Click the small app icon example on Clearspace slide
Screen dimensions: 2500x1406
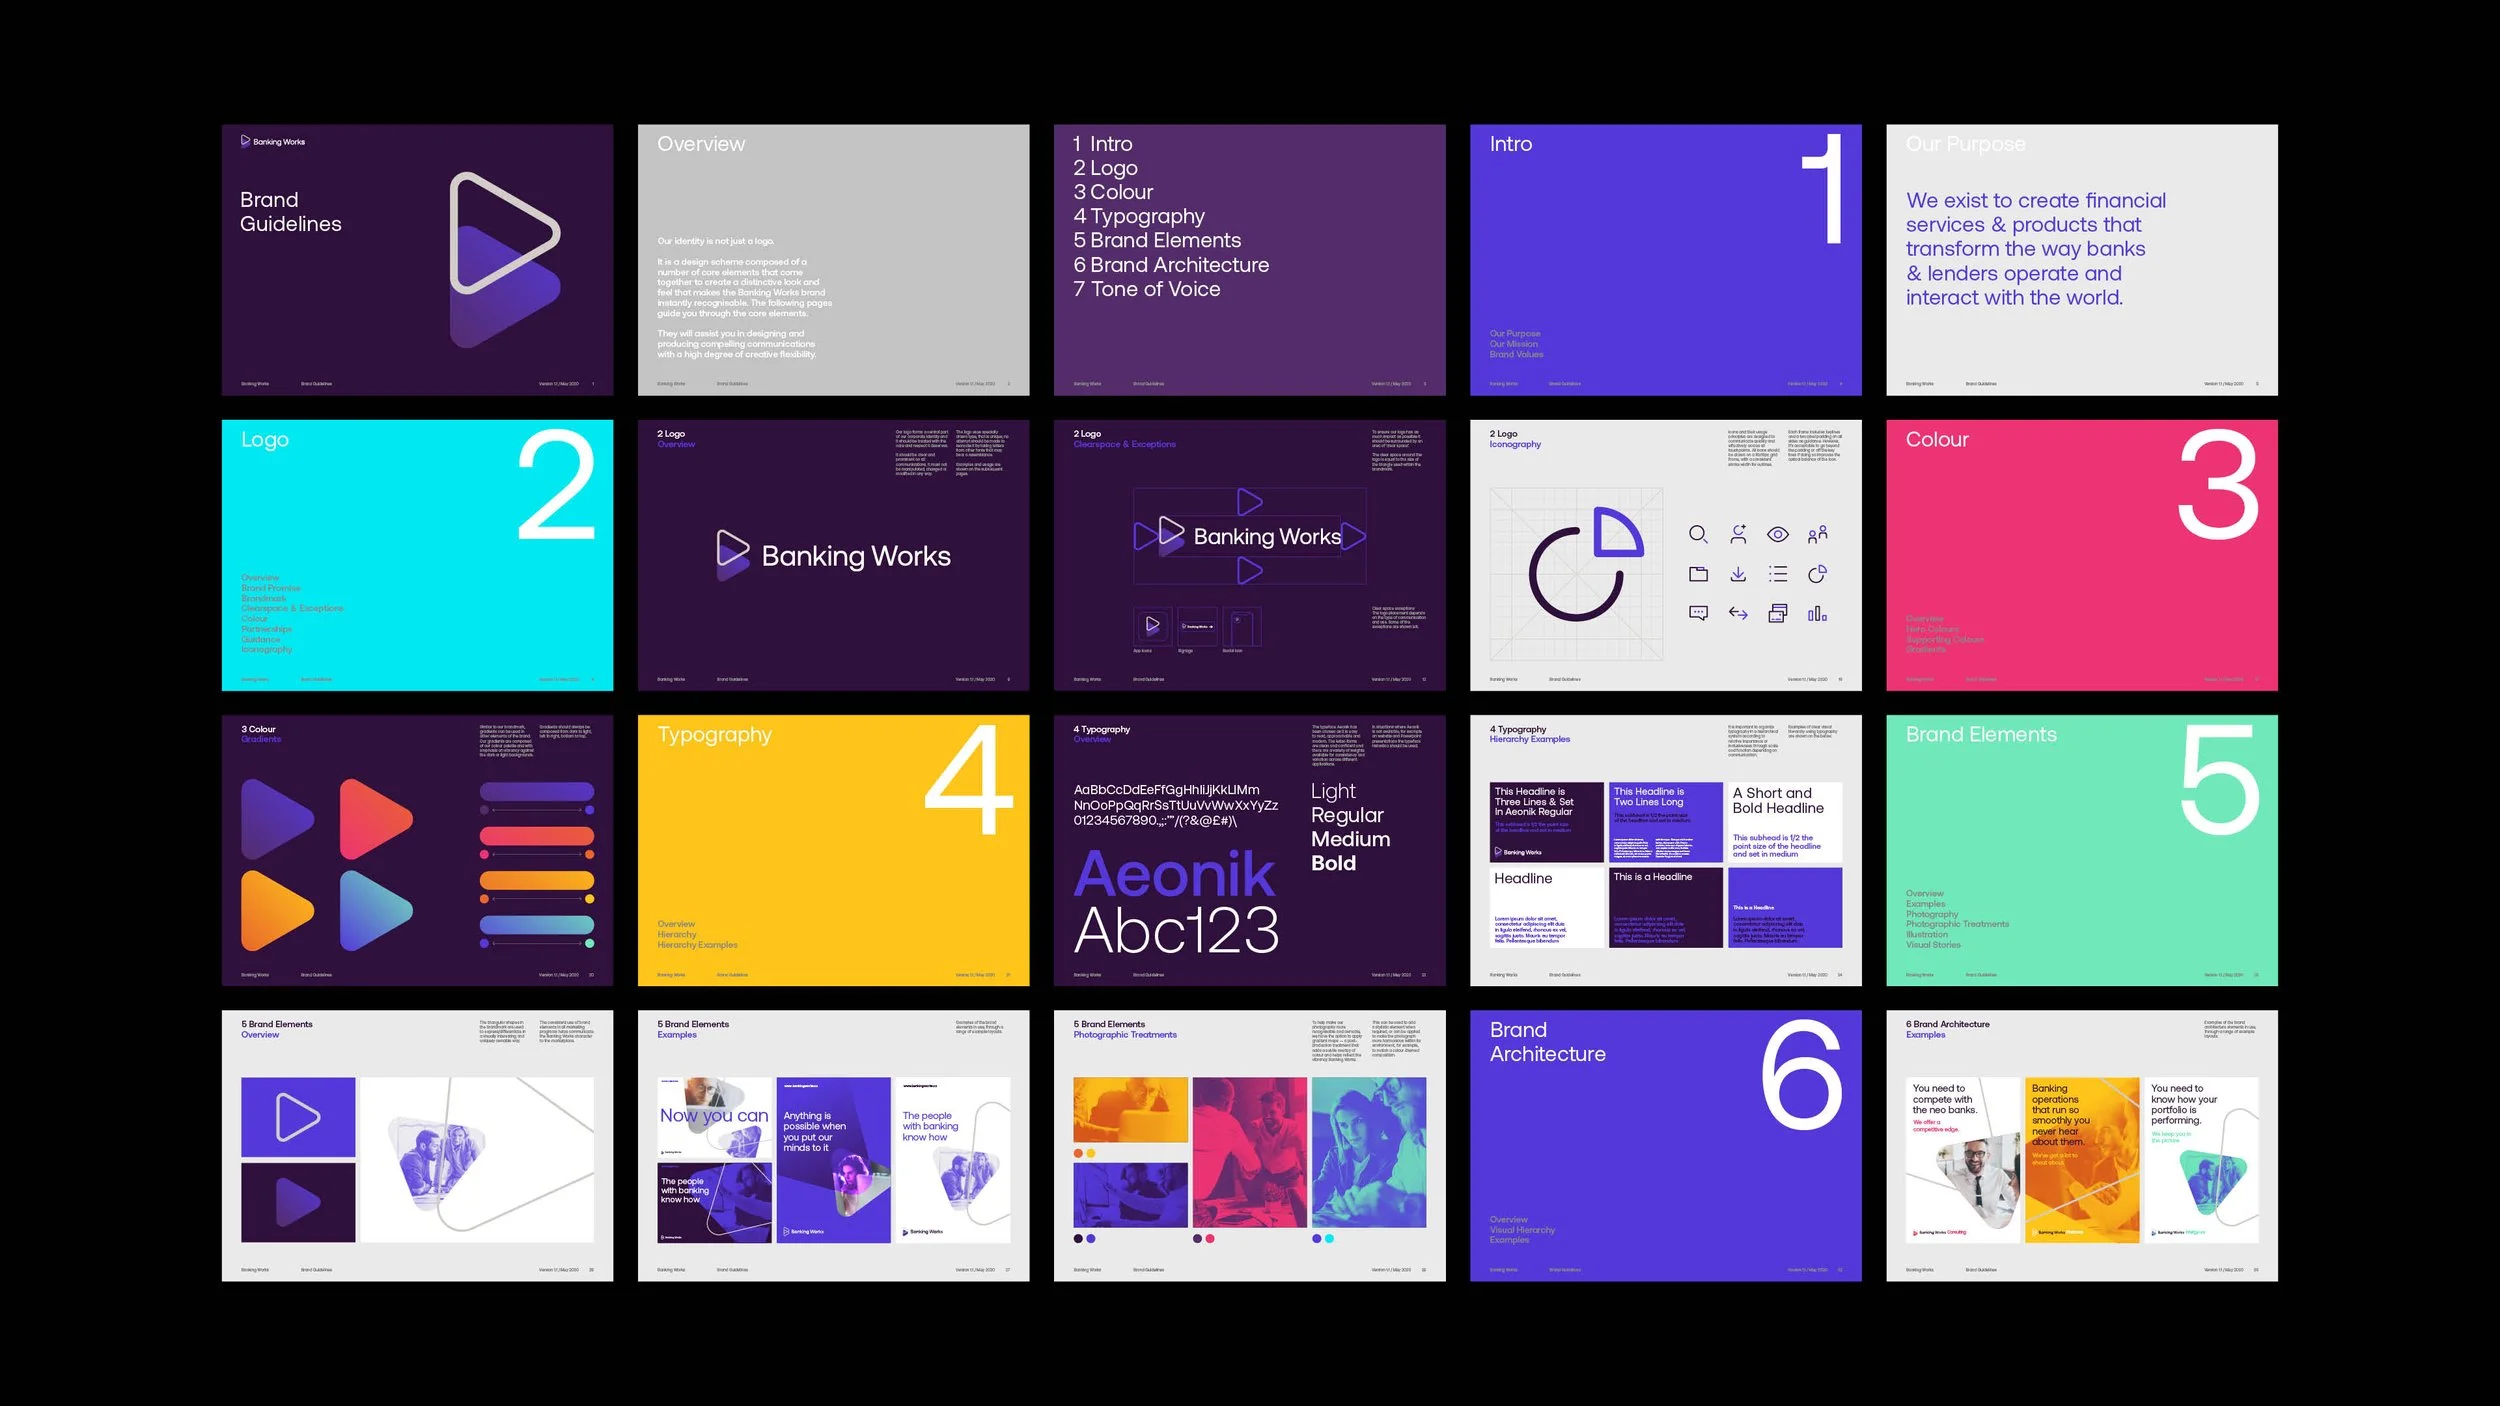pos(1152,625)
